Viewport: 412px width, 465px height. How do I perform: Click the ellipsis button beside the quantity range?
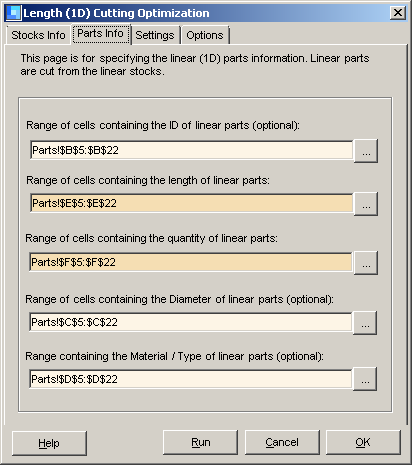click(x=366, y=263)
